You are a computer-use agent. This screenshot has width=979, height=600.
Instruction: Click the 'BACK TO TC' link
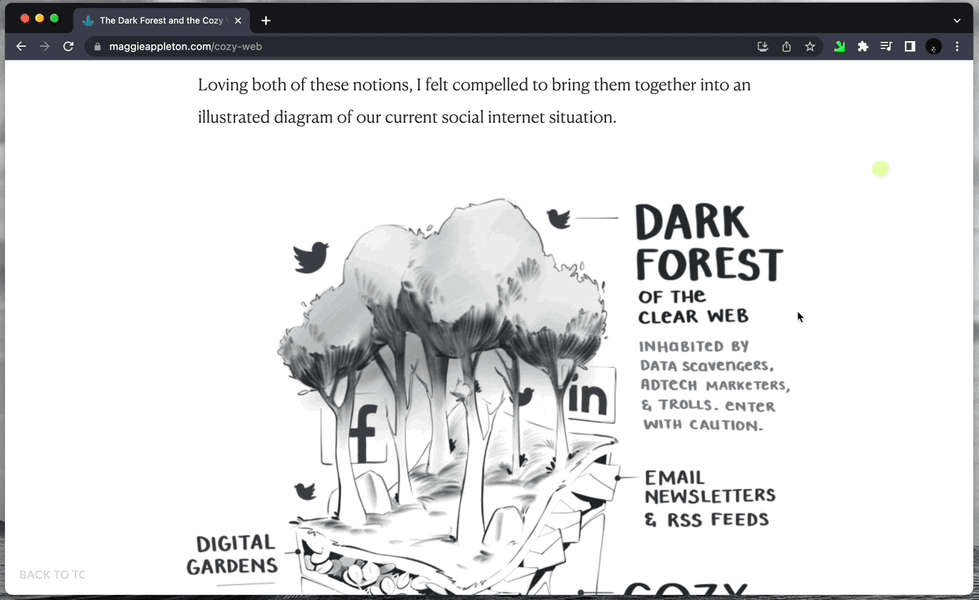52,574
